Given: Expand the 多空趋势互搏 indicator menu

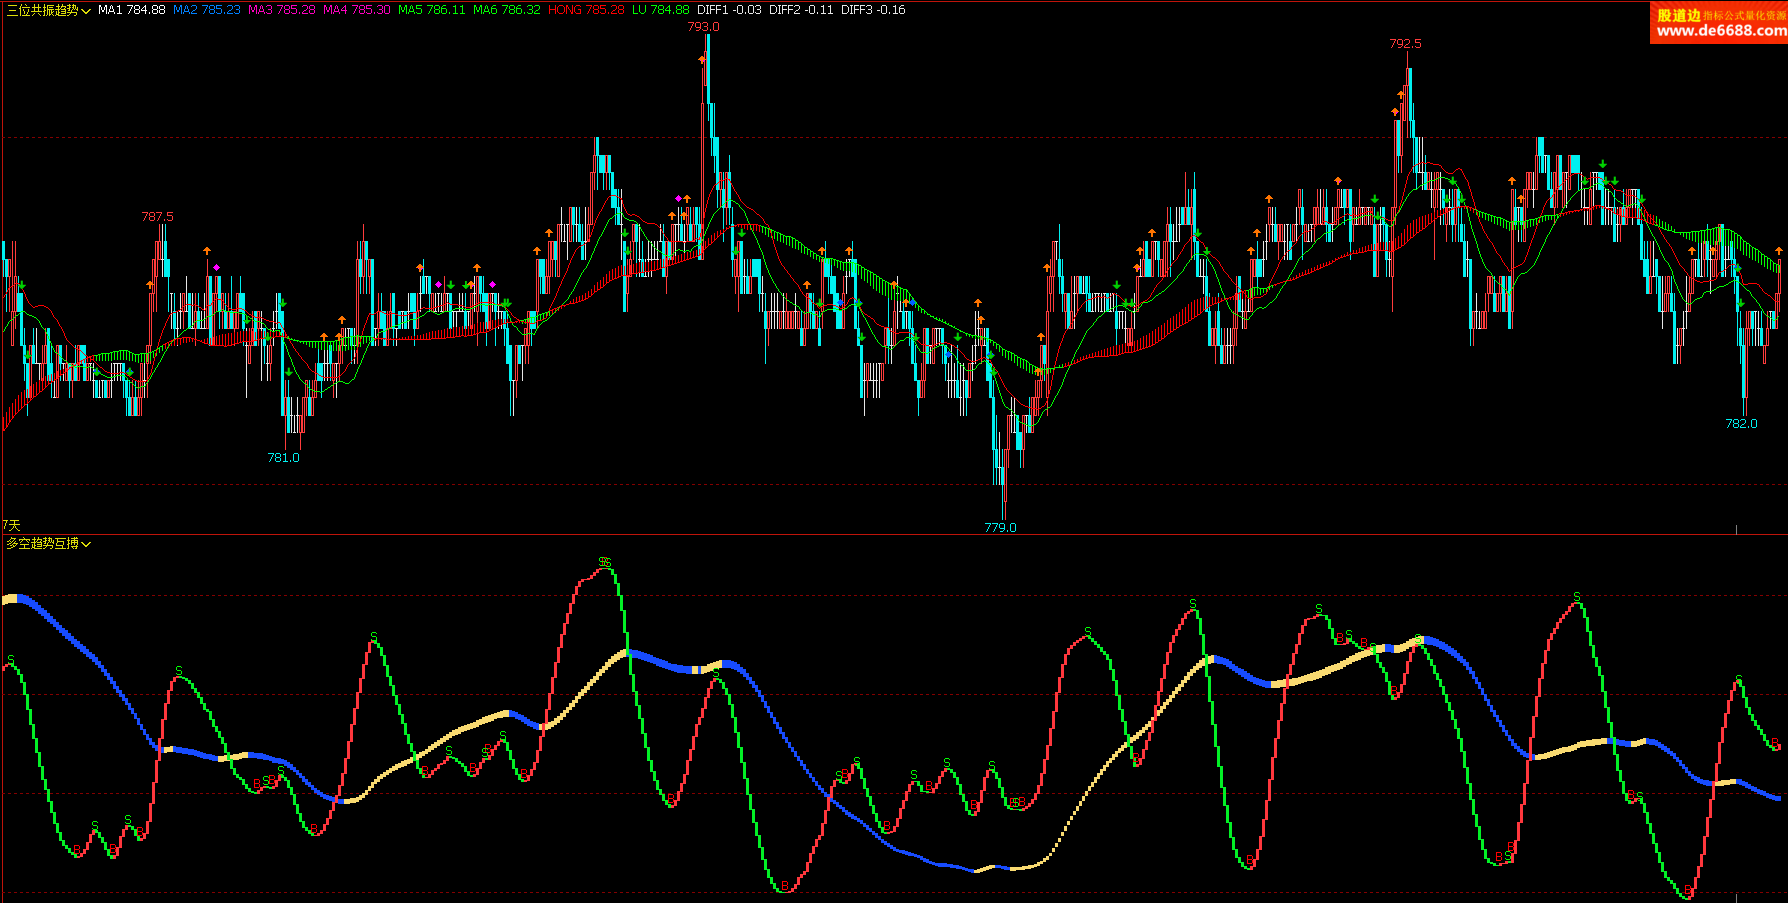Looking at the screenshot, I should 48,544.
